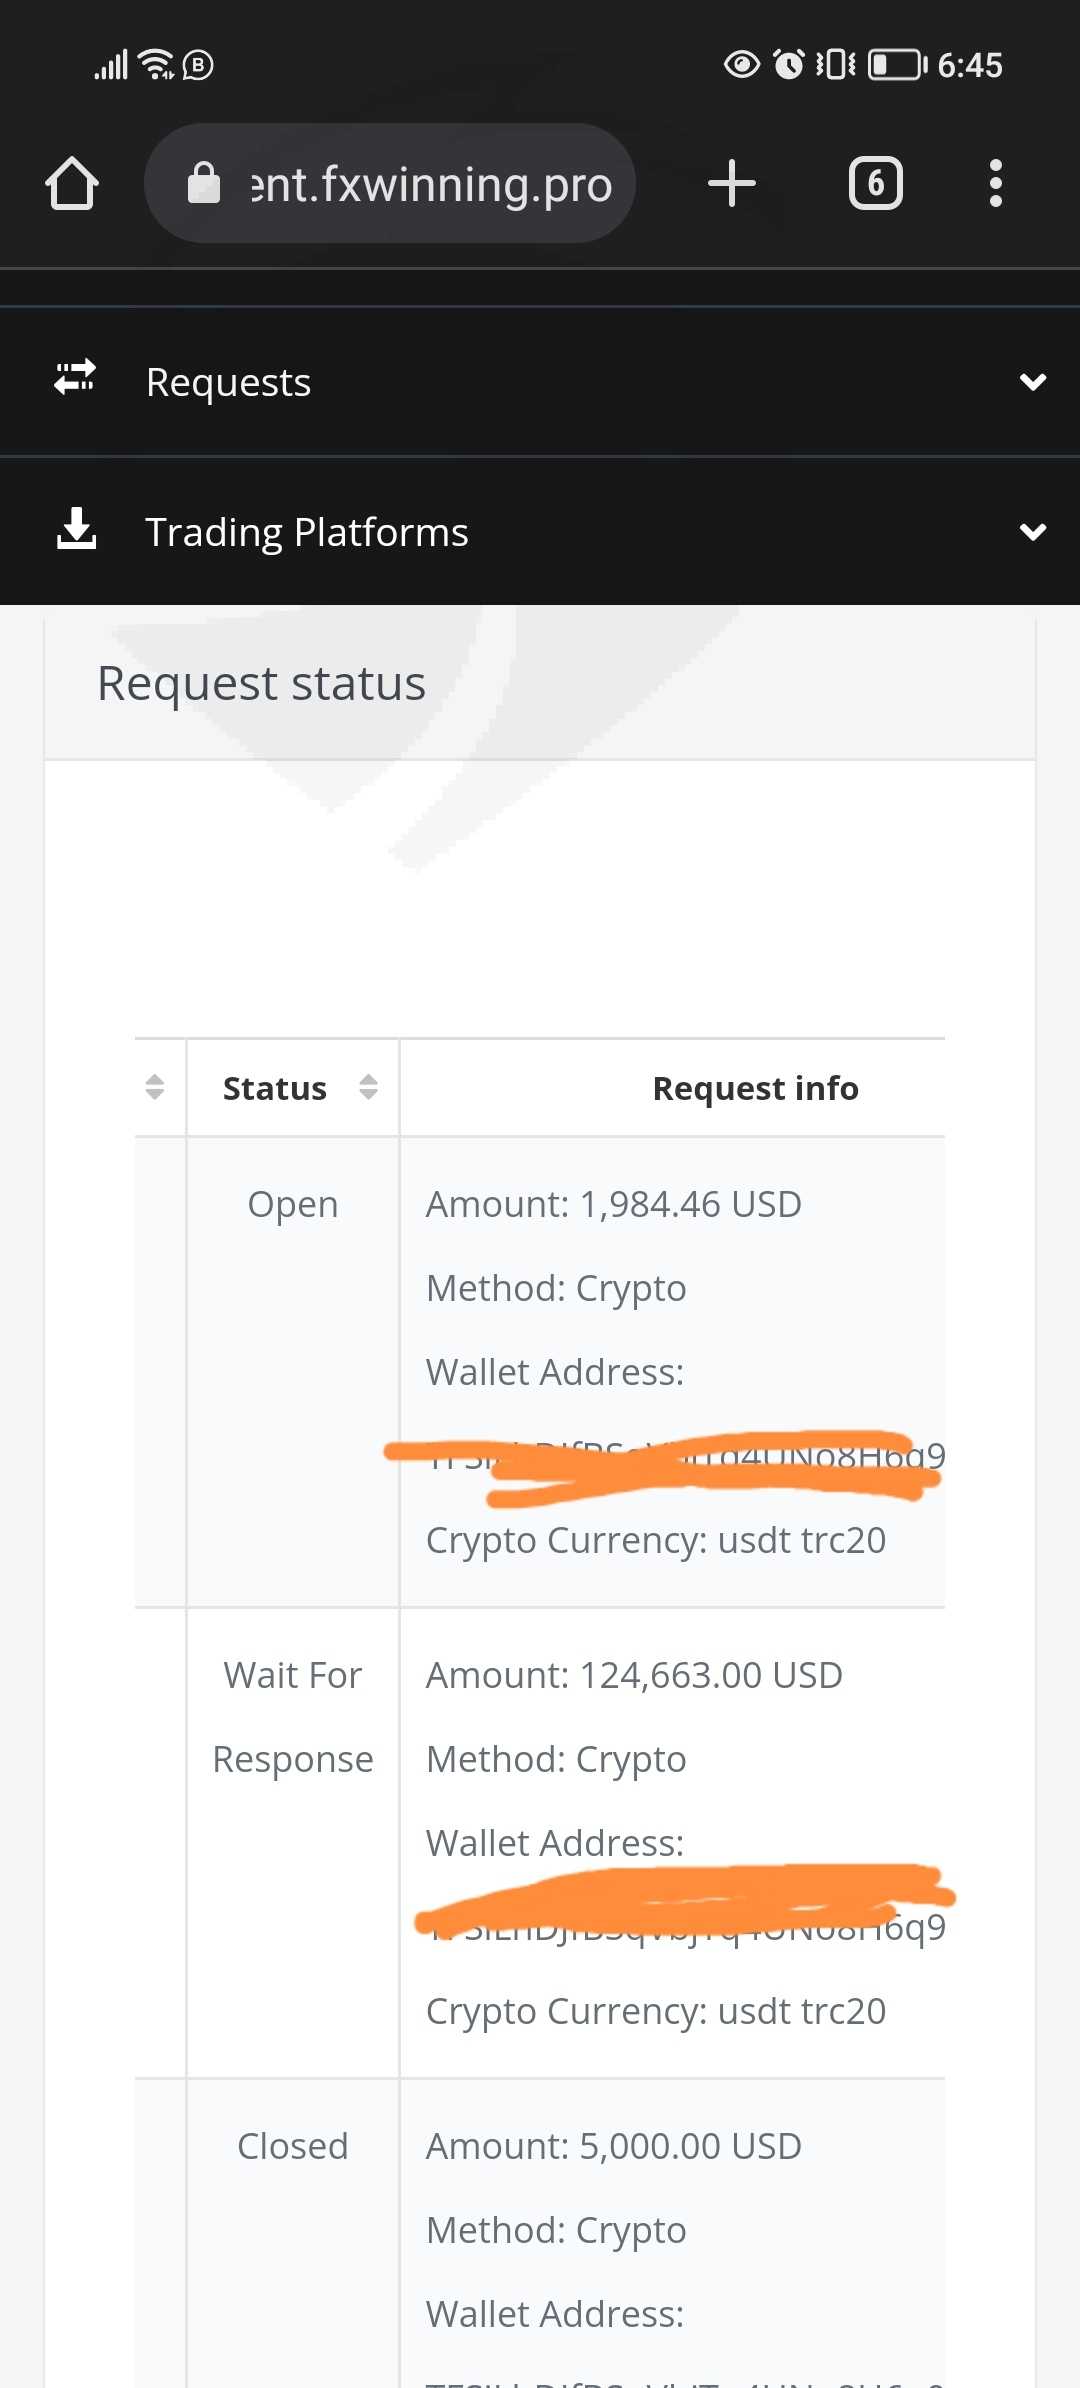Tap the lock icon in address bar
Screen dimensions: 1080x2388
(x=204, y=184)
